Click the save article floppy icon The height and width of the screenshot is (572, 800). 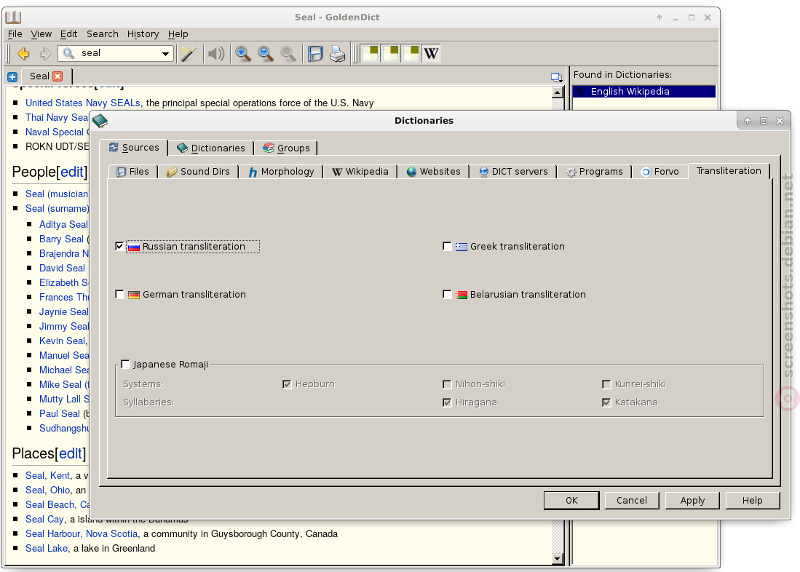[x=315, y=54]
